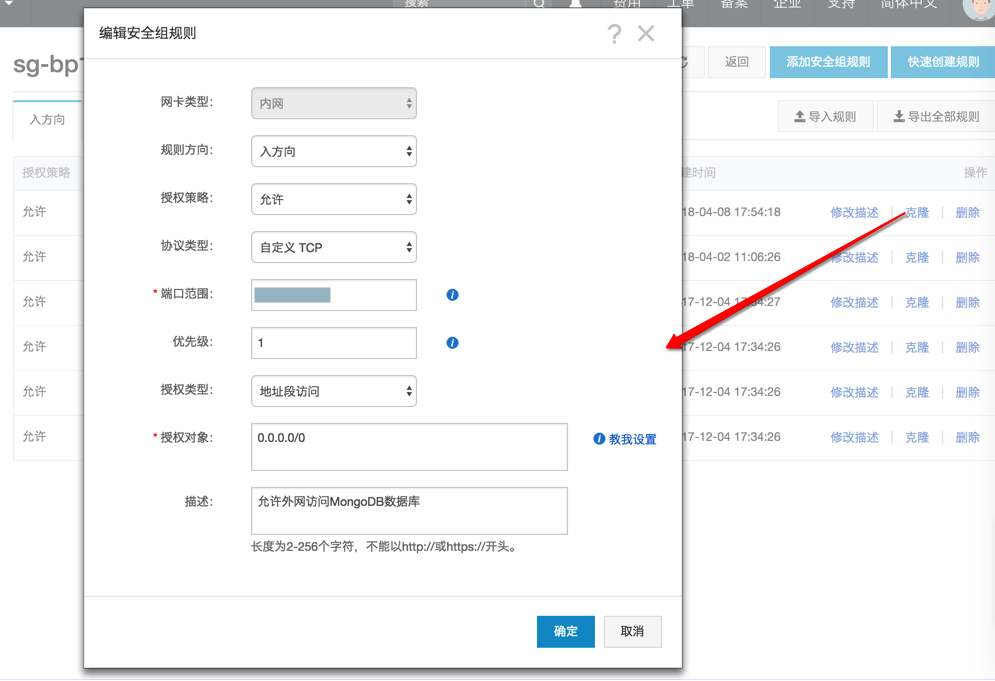Open the 授权策略 dropdown

tap(334, 199)
